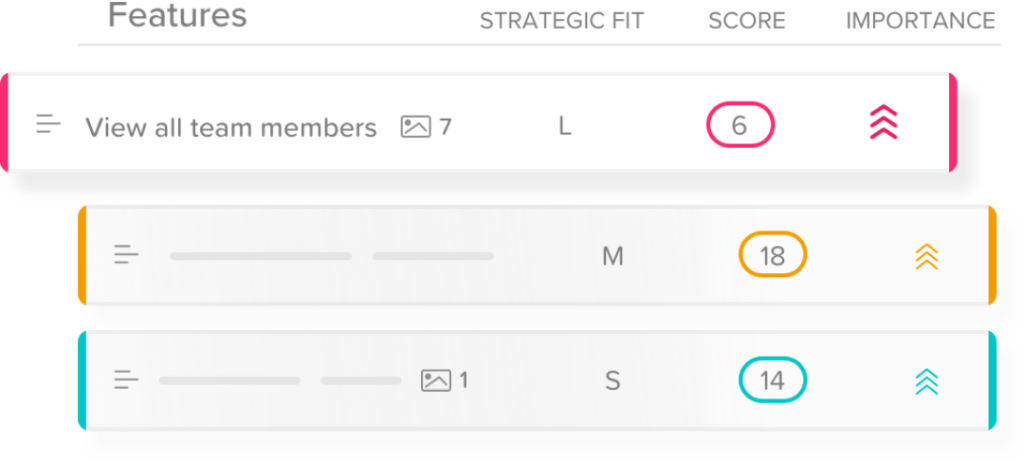Viewport: 1024px width, 462px height.
Task: Click the Features heading
Action: [x=178, y=16]
